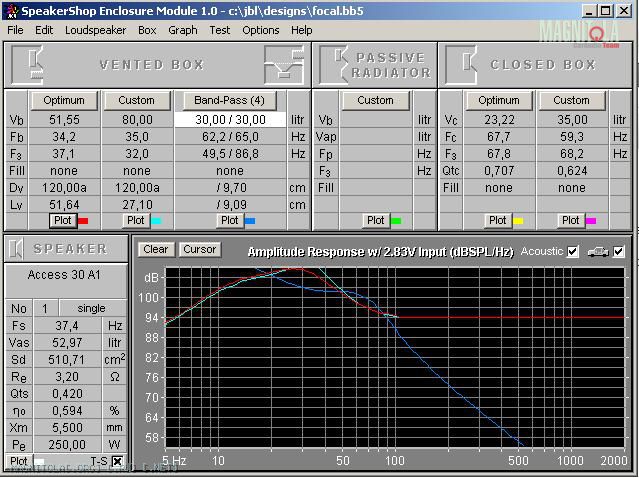The image size is (639, 478).
Task: Click the vented Optimum Vb value 51,55
Action: (64, 120)
